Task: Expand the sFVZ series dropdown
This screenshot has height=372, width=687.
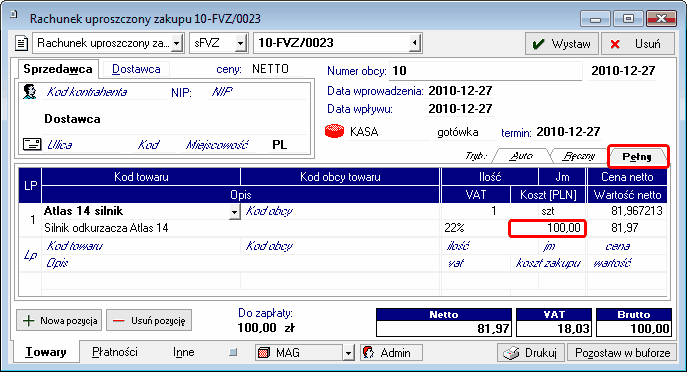Action: point(240,43)
